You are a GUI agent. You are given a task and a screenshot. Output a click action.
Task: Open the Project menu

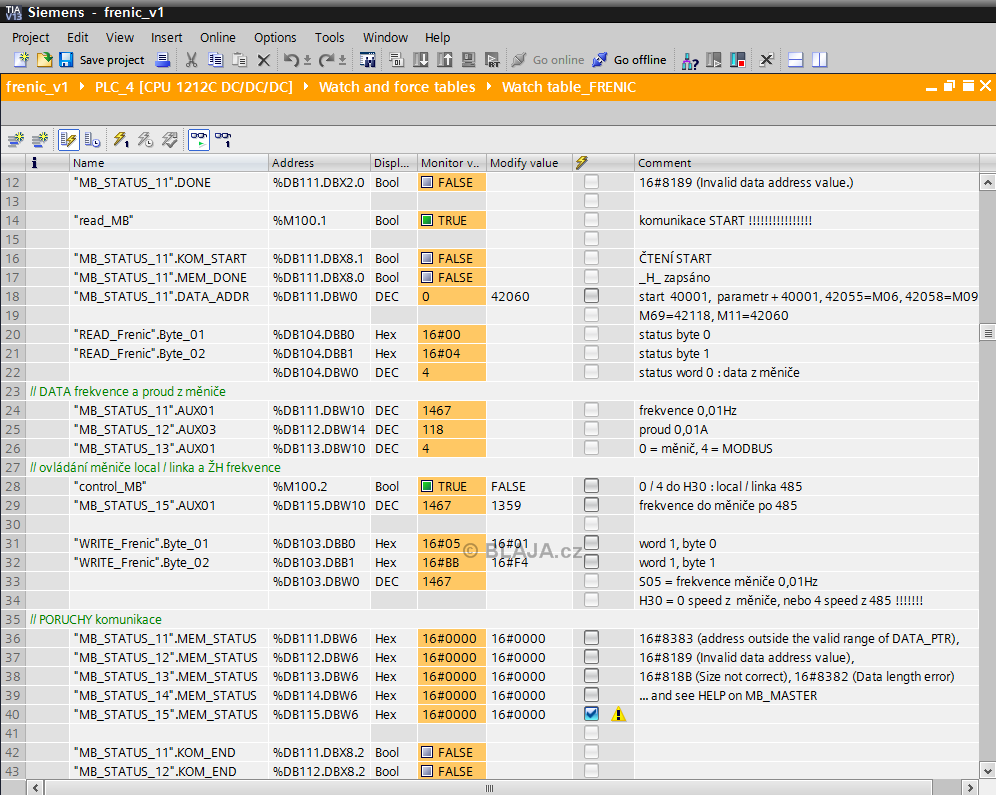pyautogui.click(x=30, y=37)
